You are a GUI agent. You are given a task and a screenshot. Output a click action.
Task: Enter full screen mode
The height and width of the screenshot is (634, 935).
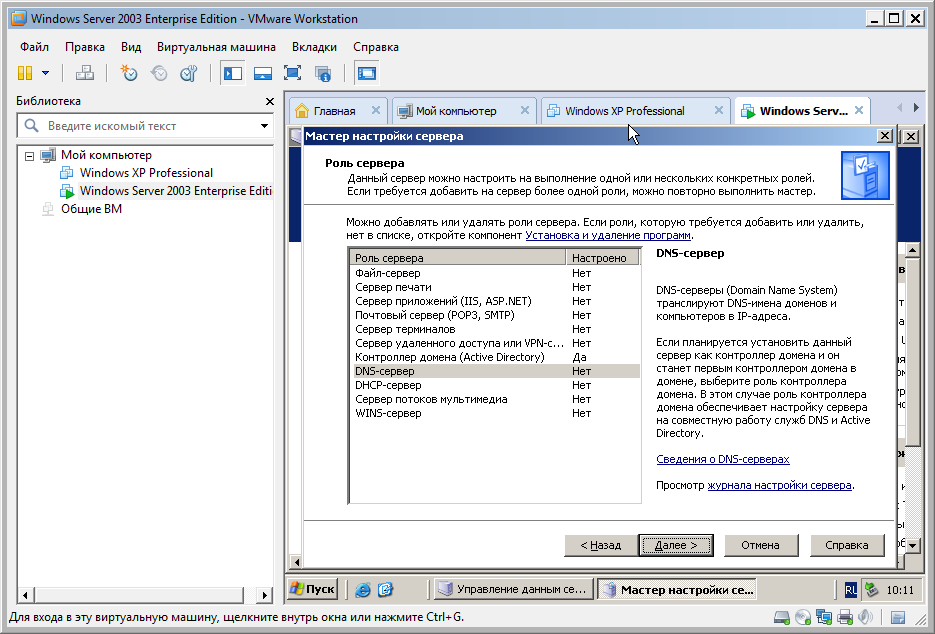pyautogui.click(x=292, y=73)
